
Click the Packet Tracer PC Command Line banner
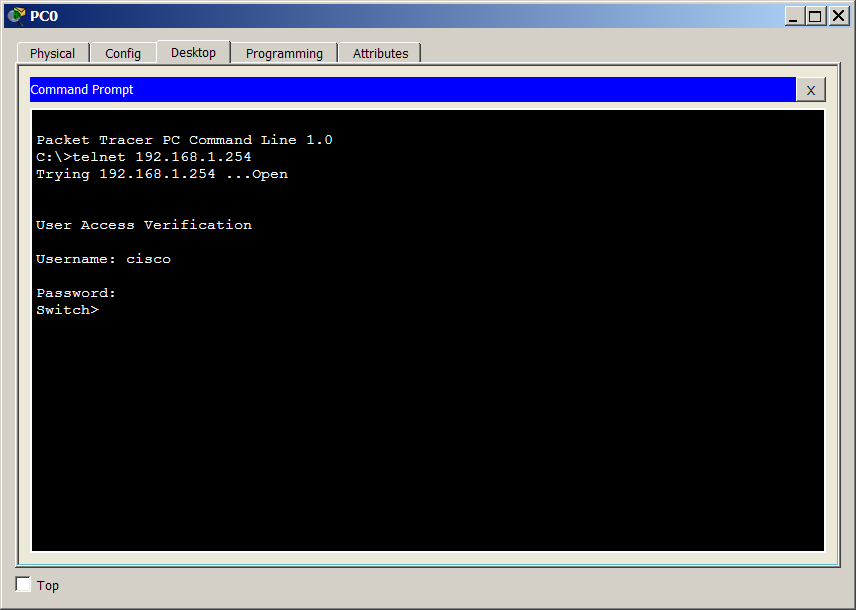point(185,140)
